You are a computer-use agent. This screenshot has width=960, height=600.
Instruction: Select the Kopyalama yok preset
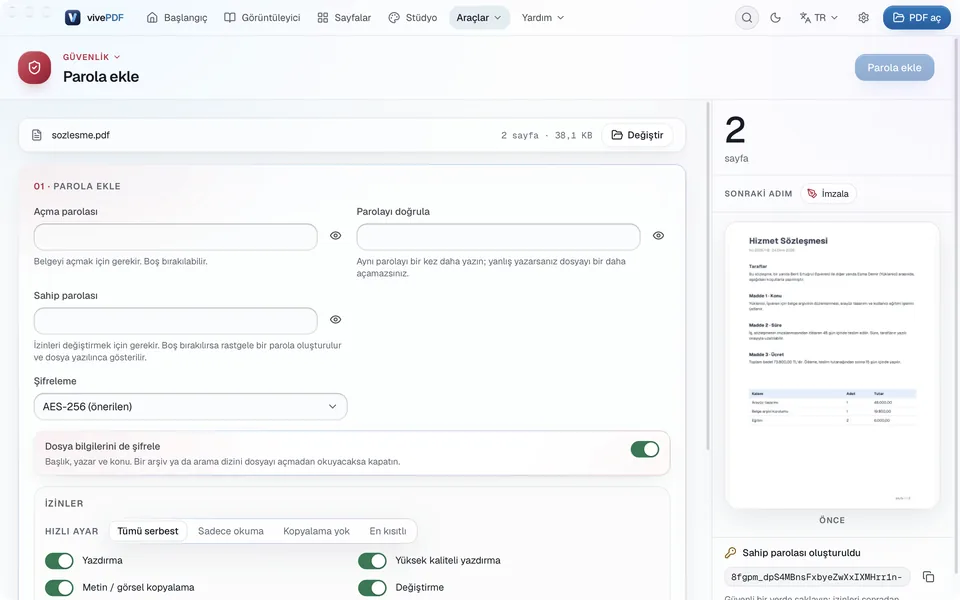(317, 531)
